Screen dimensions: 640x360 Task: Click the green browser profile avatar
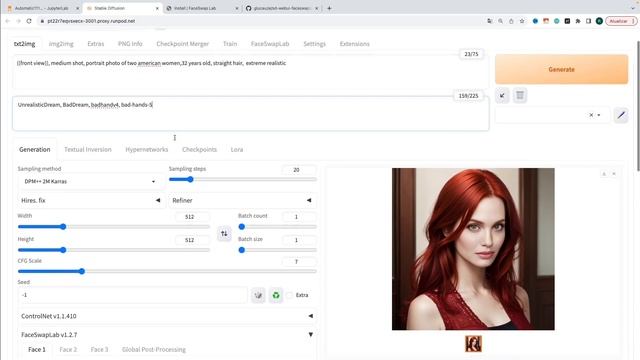coord(599,21)
